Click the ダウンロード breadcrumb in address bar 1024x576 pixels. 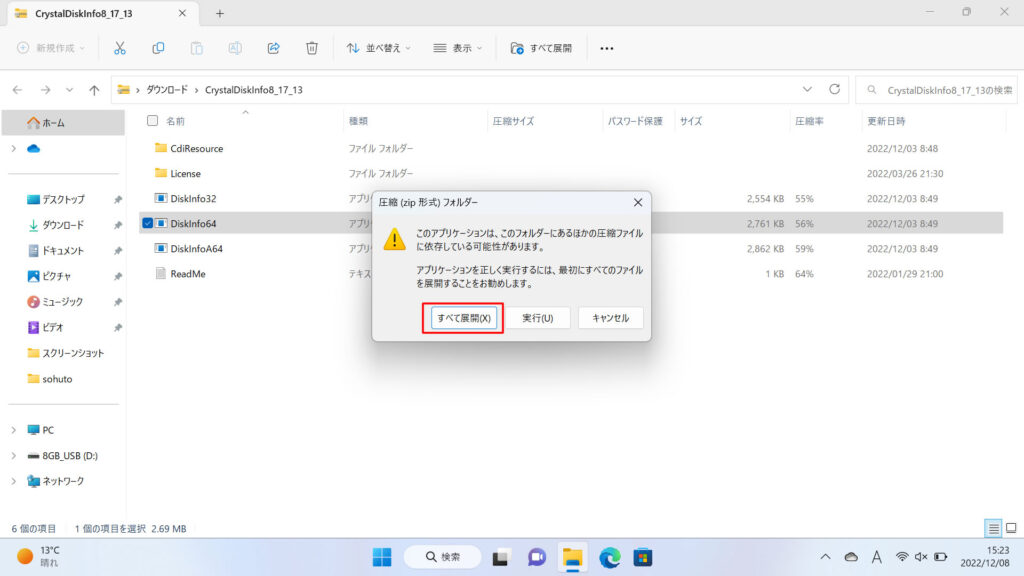click(167, 89)
